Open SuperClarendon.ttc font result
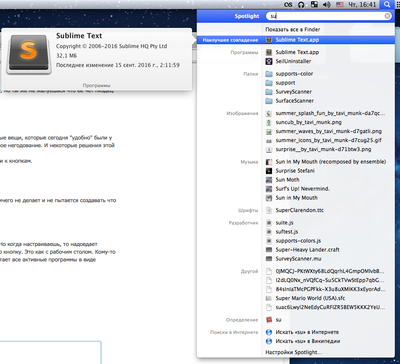The image size is (400, 364). click(299, 210)
